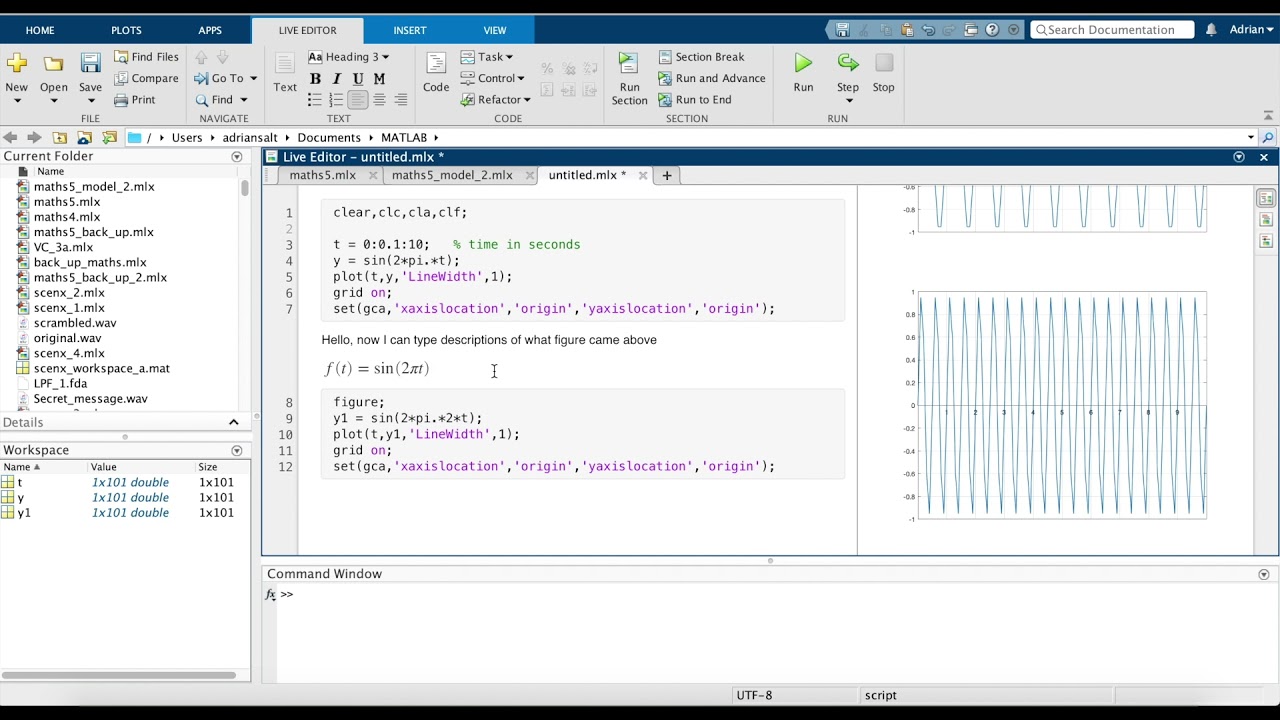Toggle italic text formatting
Screen dimensions: 1280x720
pyautogui.click(x=337, y=79)
